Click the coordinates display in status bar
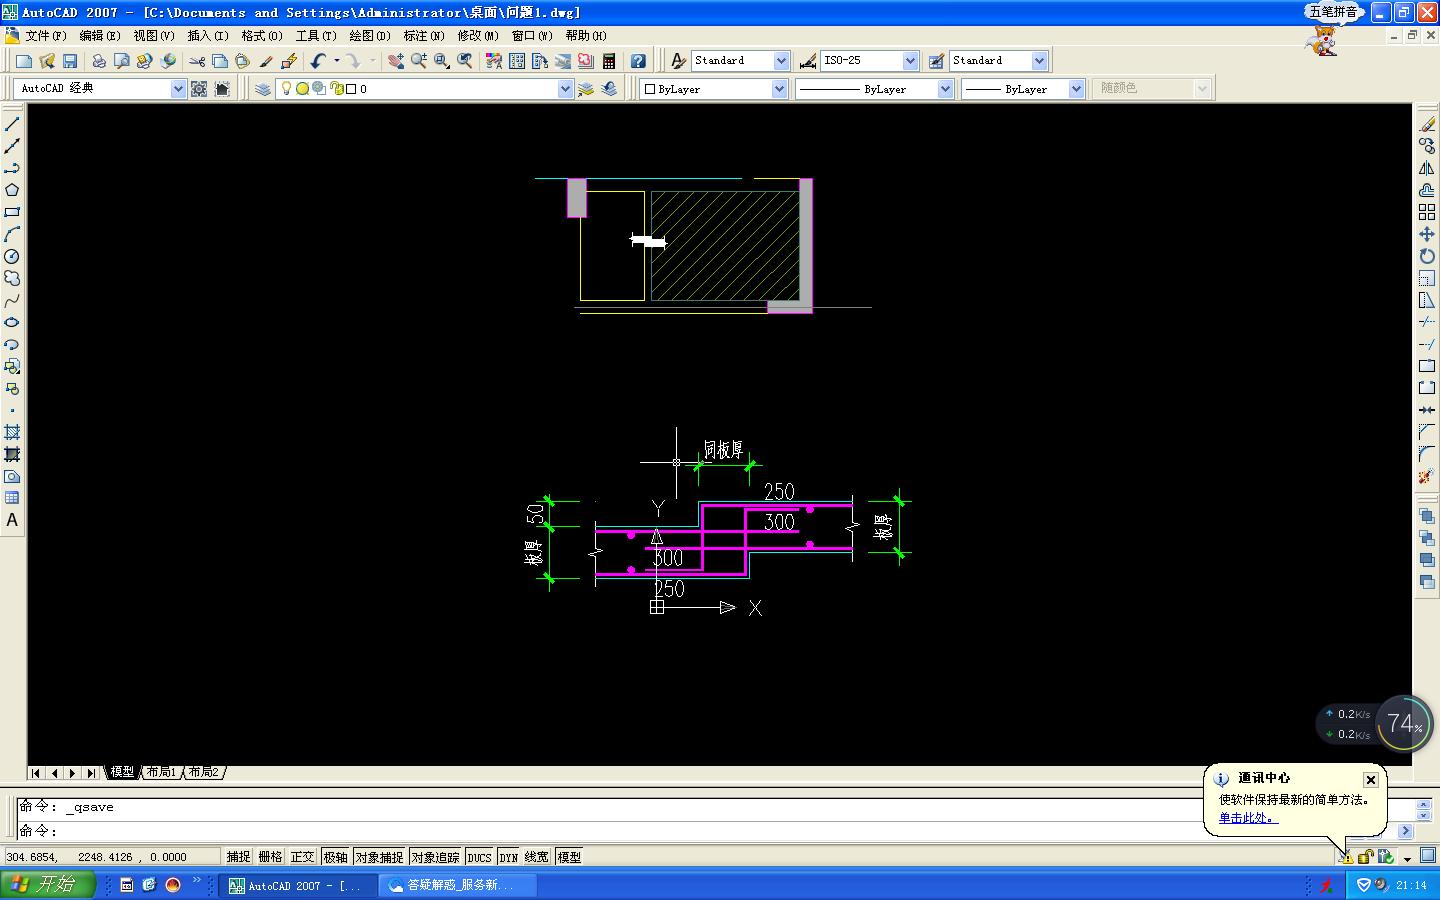Screen dimensions: 1440x900 tap(110, 857)
